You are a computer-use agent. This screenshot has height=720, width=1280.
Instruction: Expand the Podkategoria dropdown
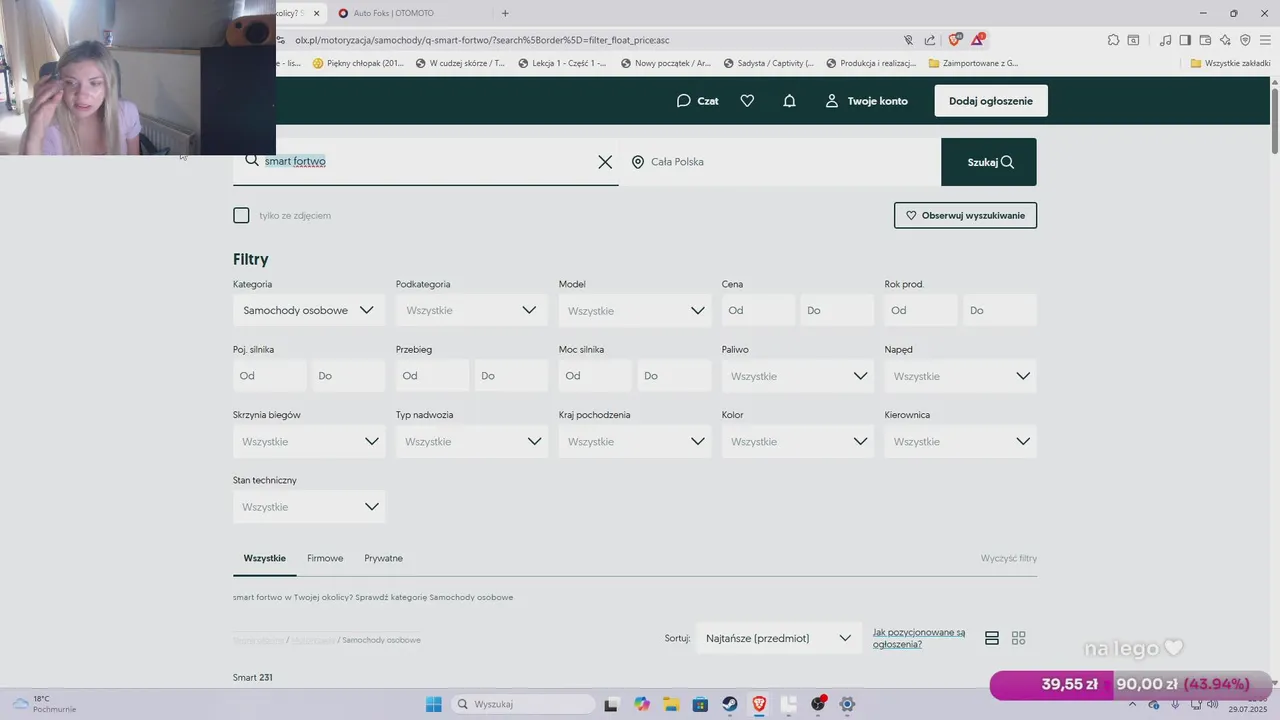tap(472, 310)
